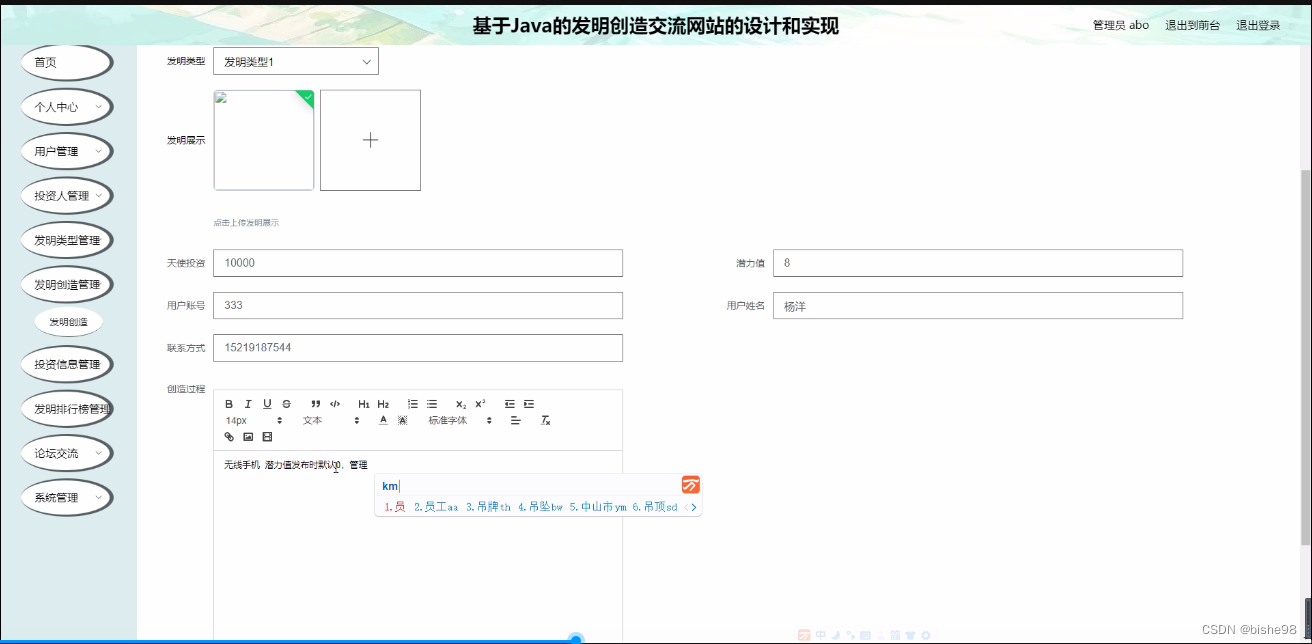Toggle superscript formatting
This screenshot has width=1312, height=644.
tap(479, 404)
